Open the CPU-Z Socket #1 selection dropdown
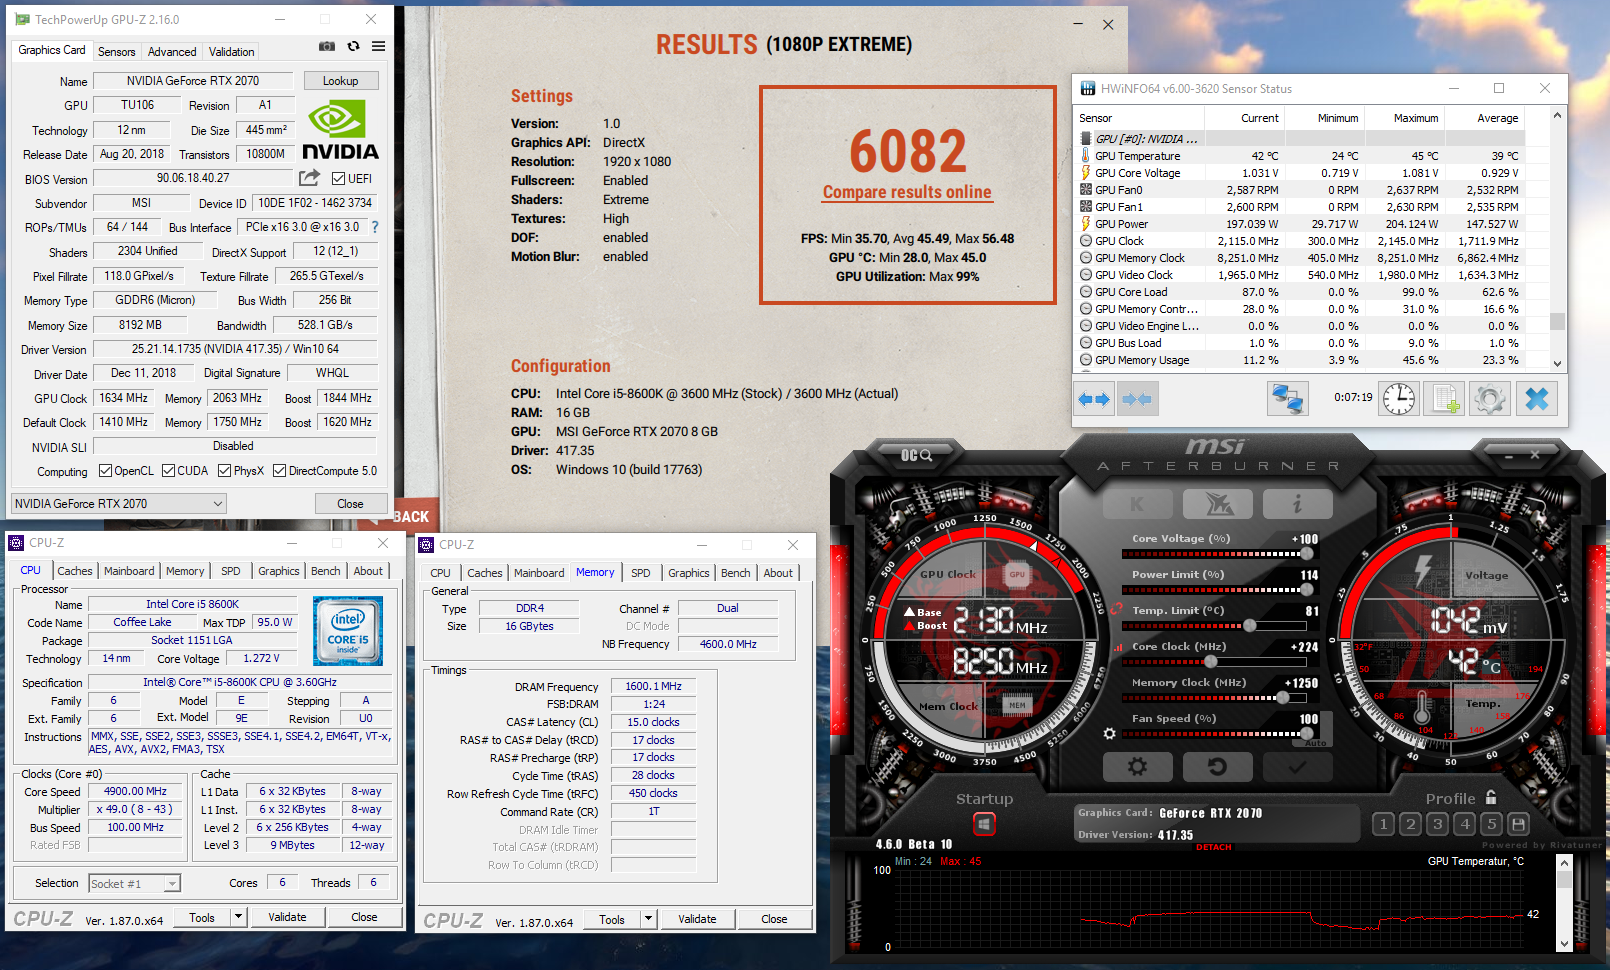The height and width of the screenshot is (970, 1610). click(135, 883)
